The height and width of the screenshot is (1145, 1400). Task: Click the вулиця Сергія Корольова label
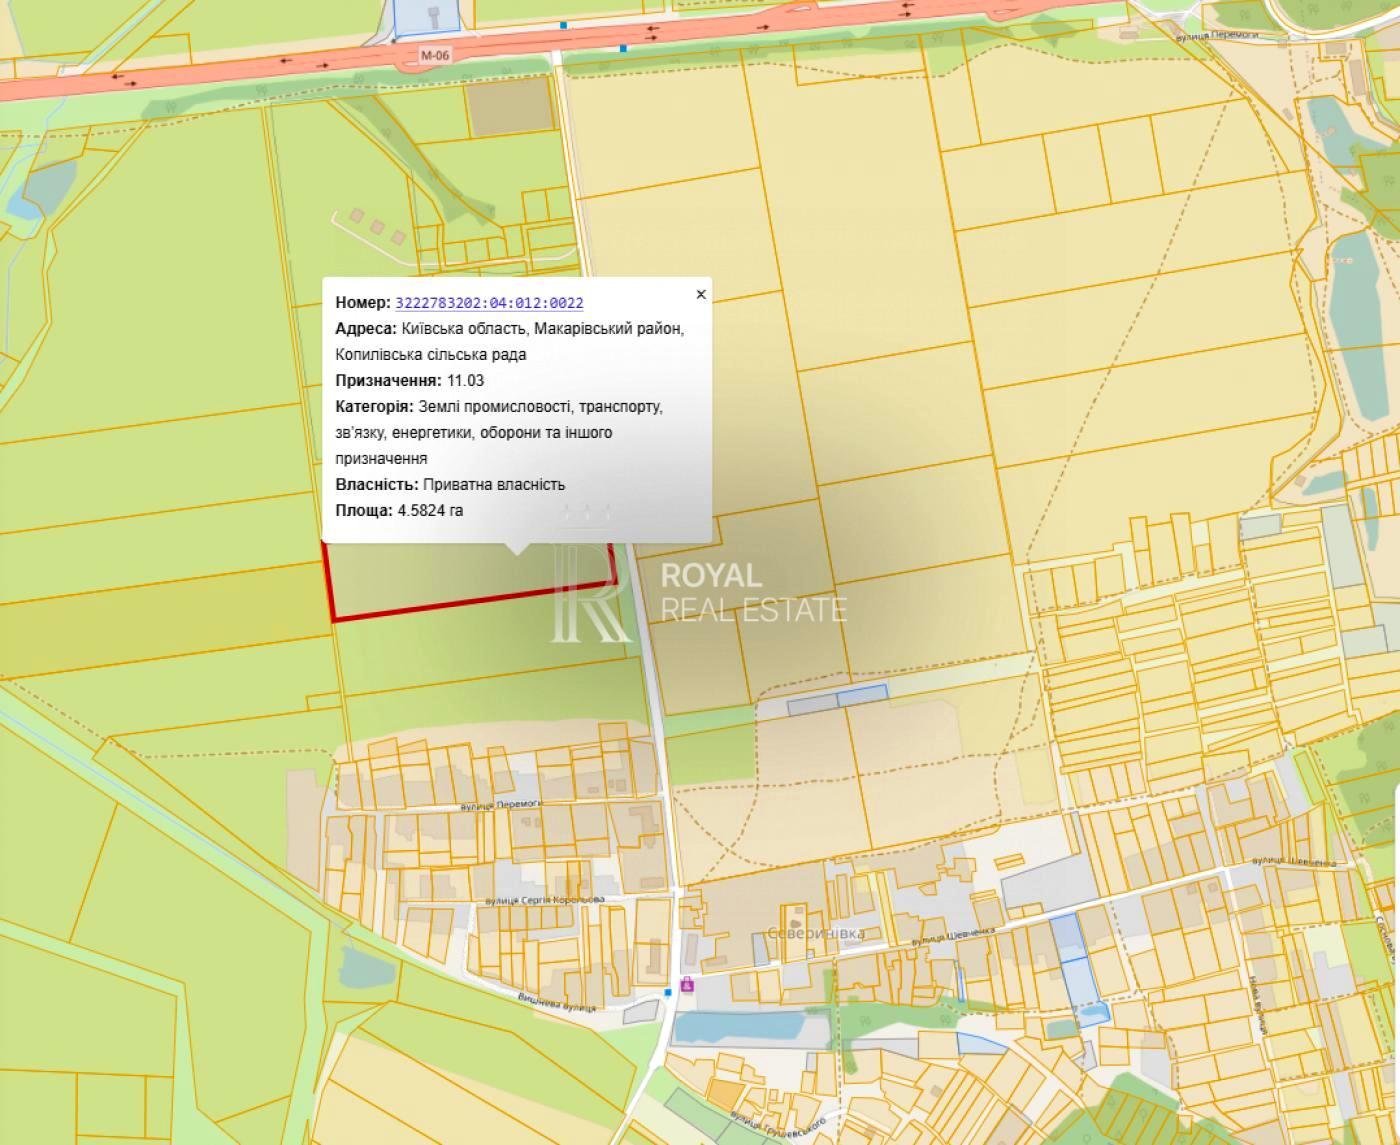(x=545, y=900)
